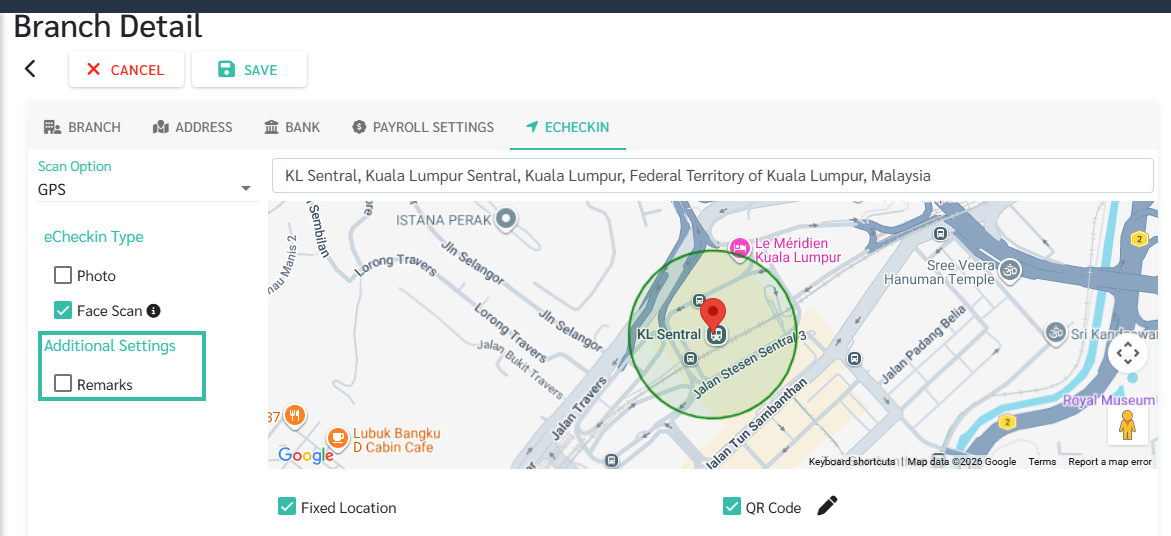This screenshot has width=1171, height=536.
Task: Uncheck the Face Scan checkbox
Action: coord(63,310)
